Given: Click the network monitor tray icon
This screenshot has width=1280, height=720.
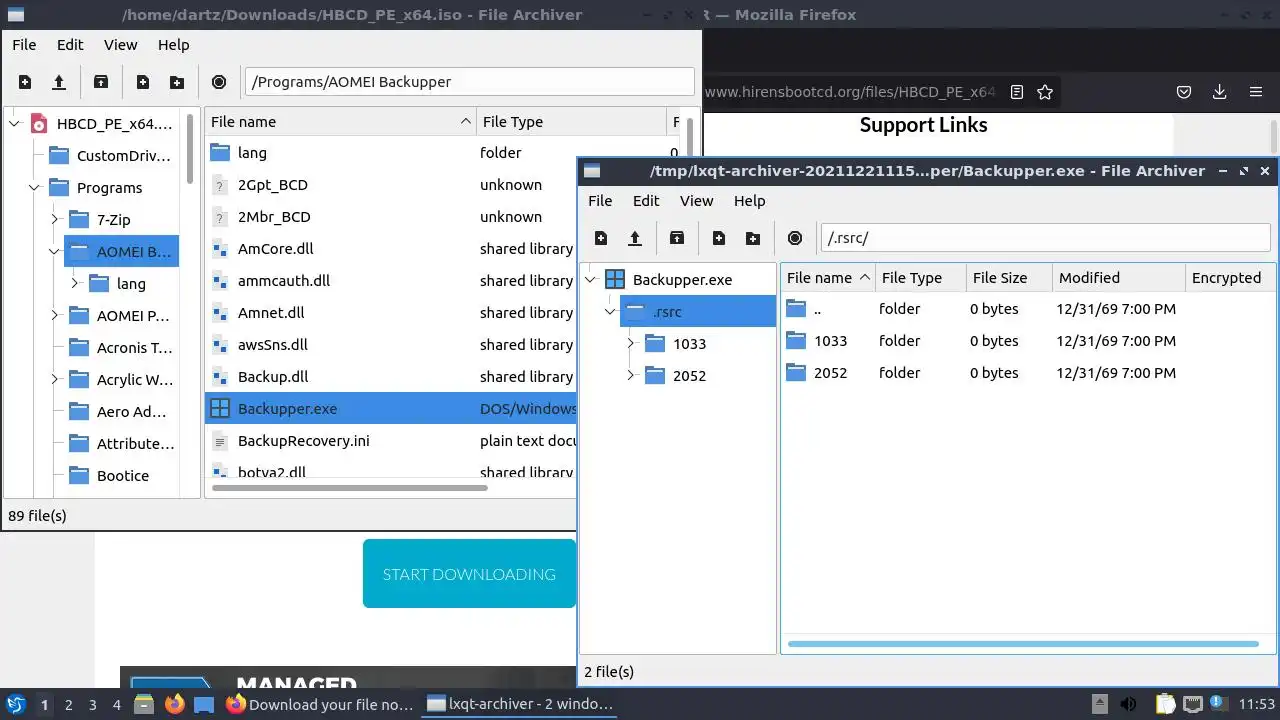Looking at the screenshot, I should click(x=1193, y=704).
